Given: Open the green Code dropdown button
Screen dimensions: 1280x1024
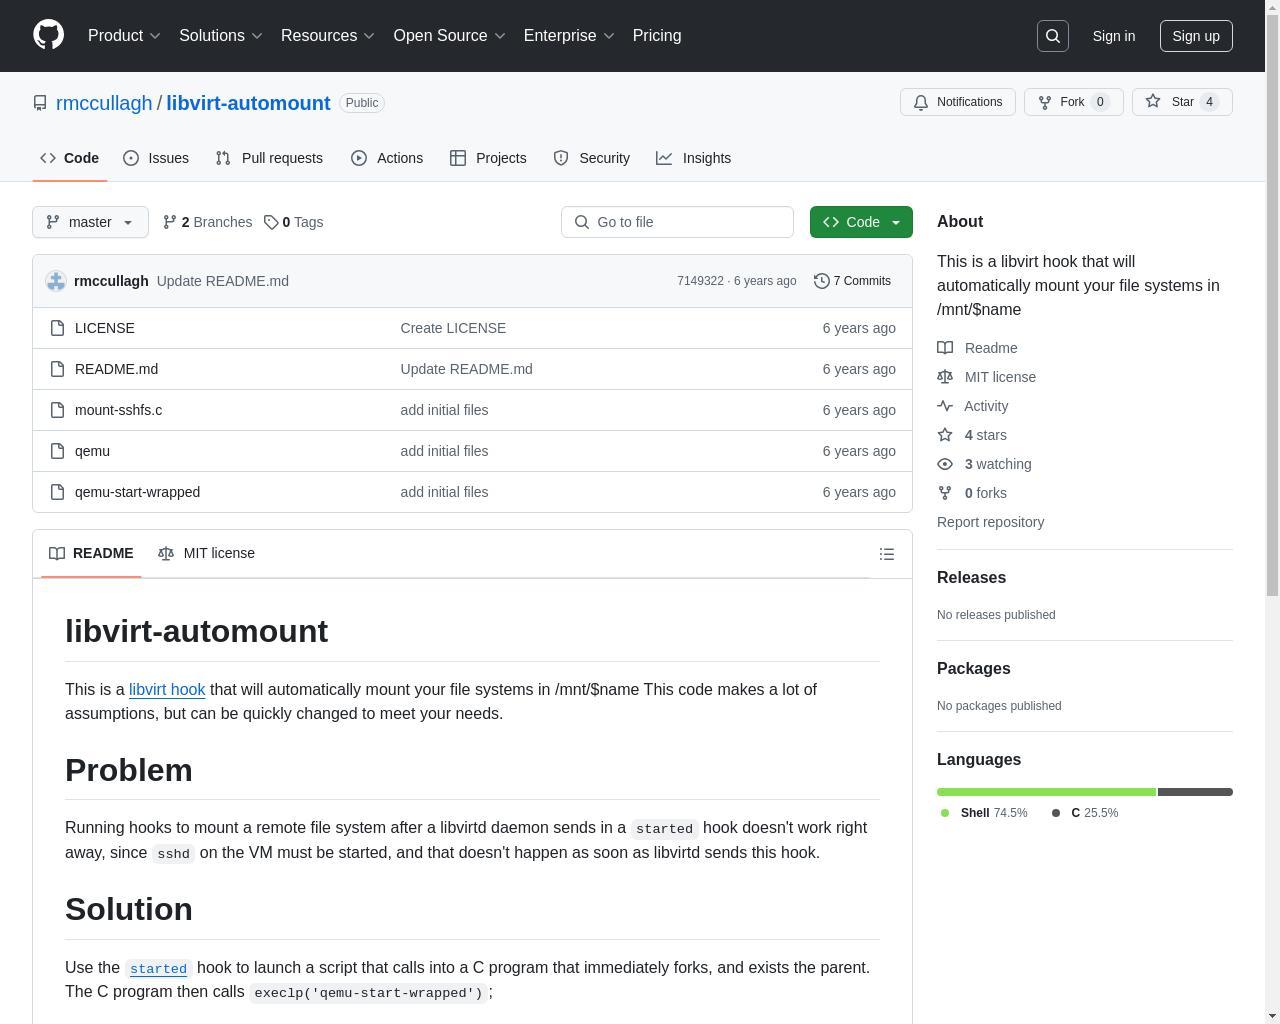Looking at the screenshot, I should click(x=861, y=222).
